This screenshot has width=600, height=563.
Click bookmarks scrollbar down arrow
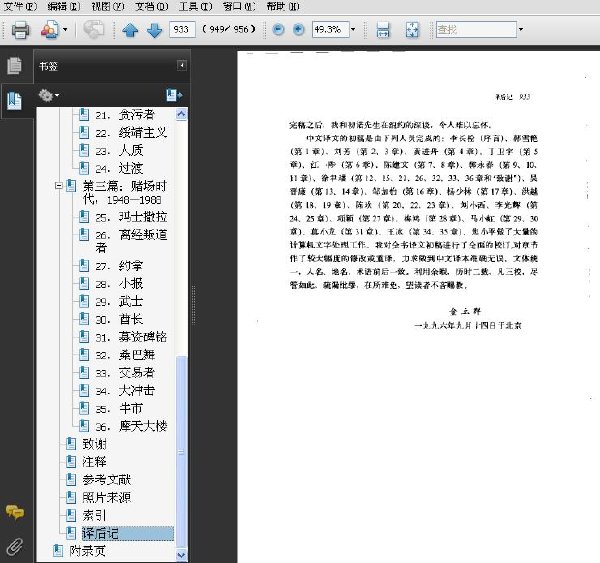tap(181, 554)
